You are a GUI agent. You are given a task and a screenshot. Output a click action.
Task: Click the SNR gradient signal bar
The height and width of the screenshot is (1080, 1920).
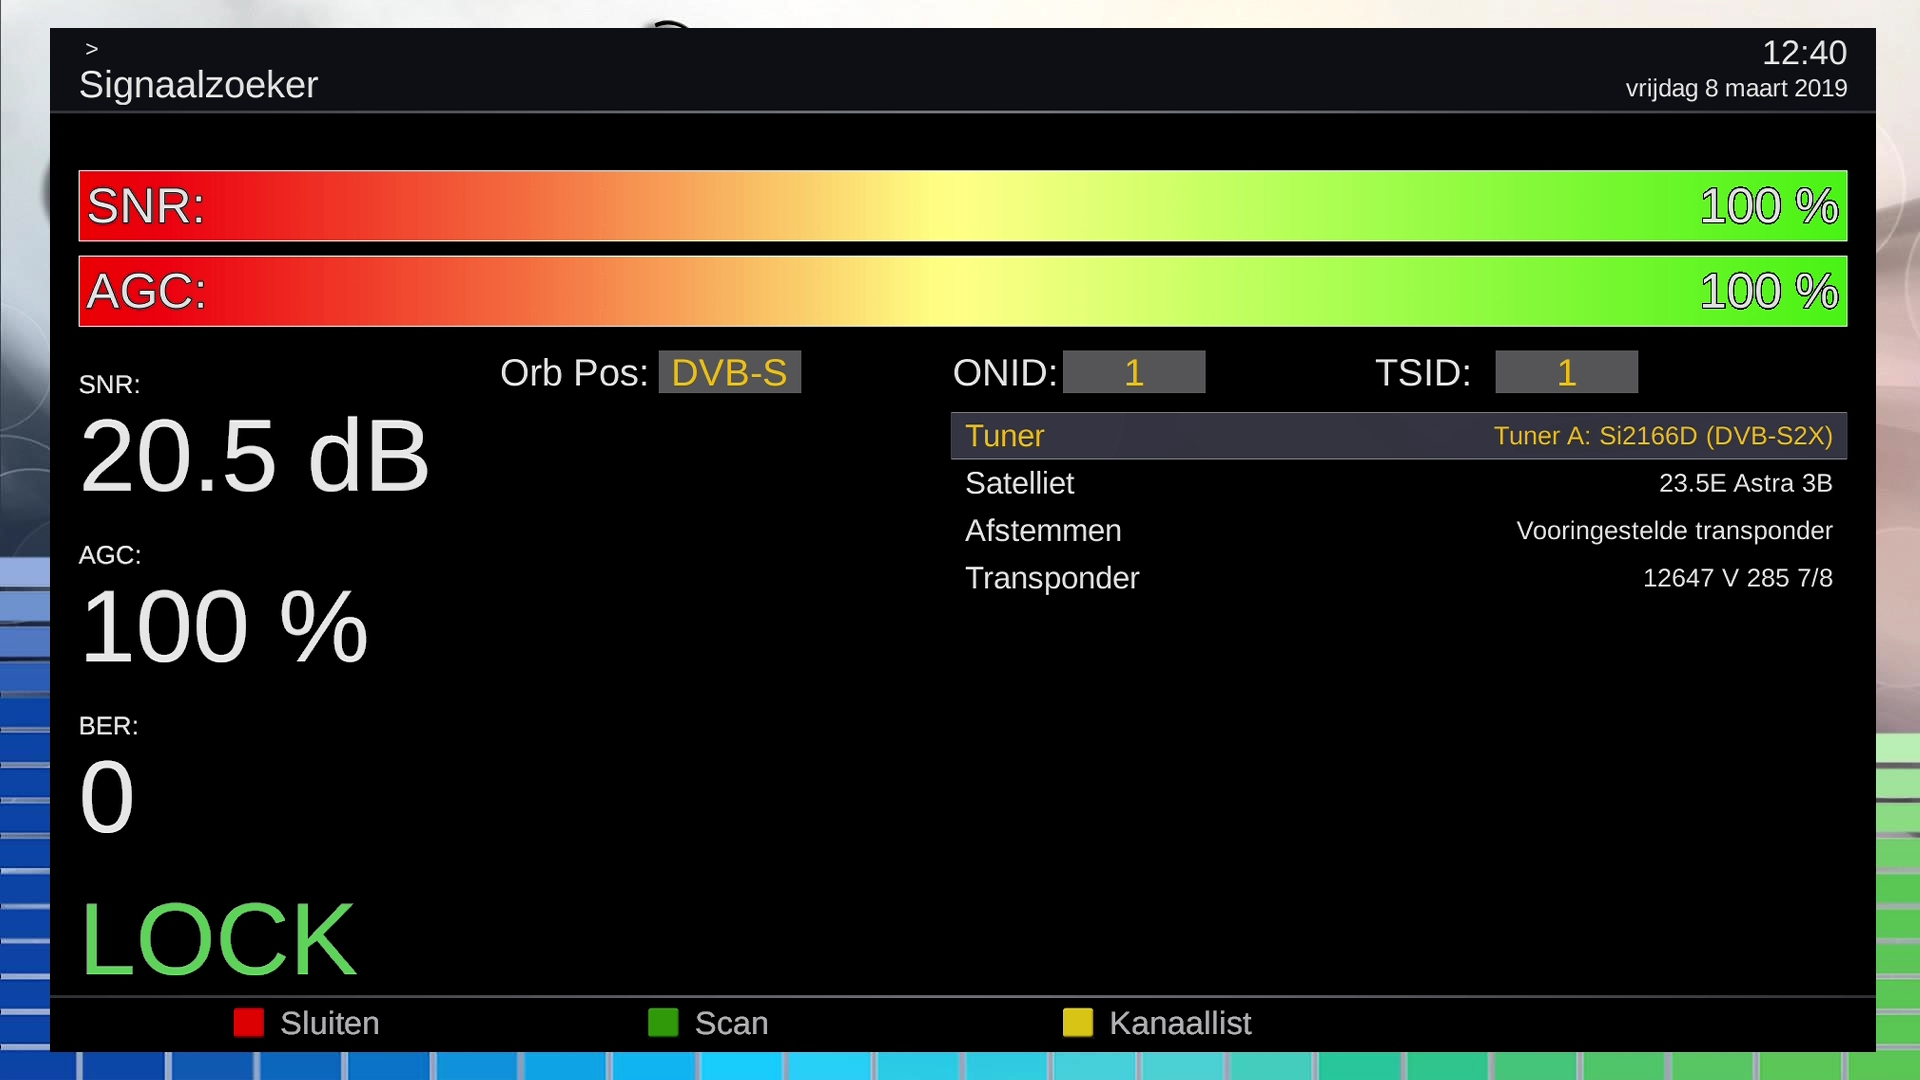tap(962, 206)
